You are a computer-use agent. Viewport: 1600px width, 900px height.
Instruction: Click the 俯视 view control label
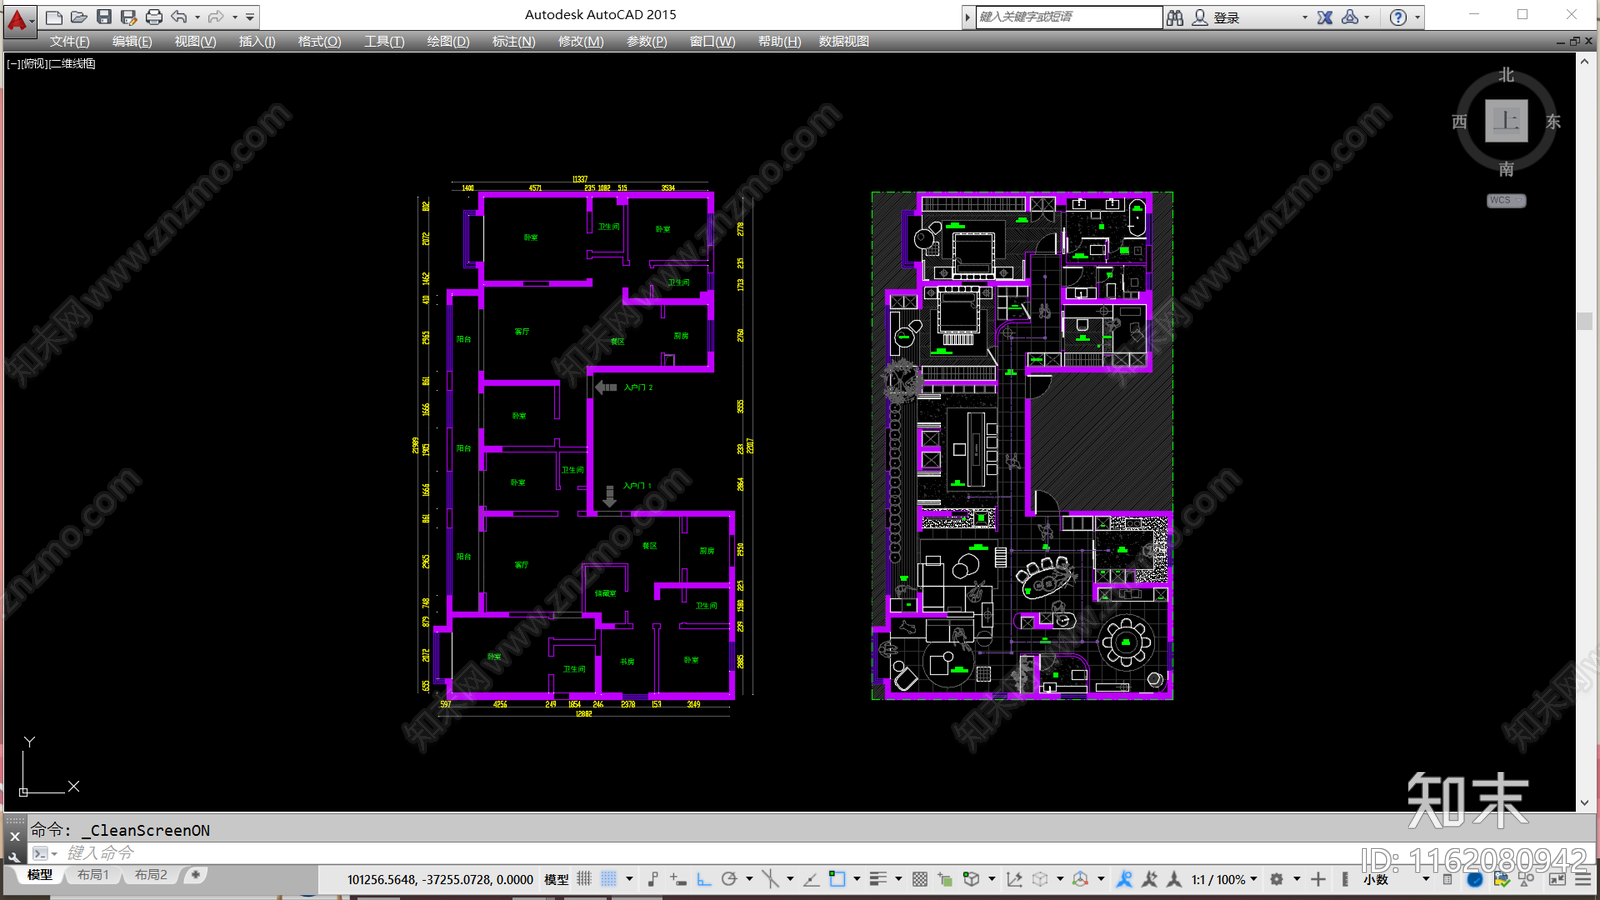tap(34, 63)
